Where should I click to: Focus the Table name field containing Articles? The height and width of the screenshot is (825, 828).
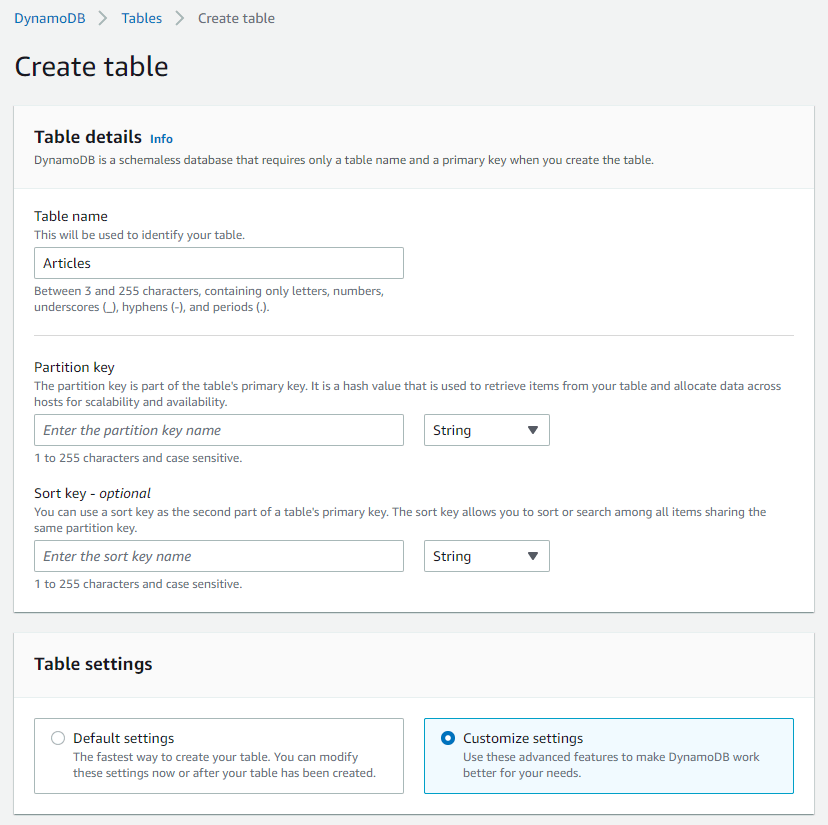(219, 263)
